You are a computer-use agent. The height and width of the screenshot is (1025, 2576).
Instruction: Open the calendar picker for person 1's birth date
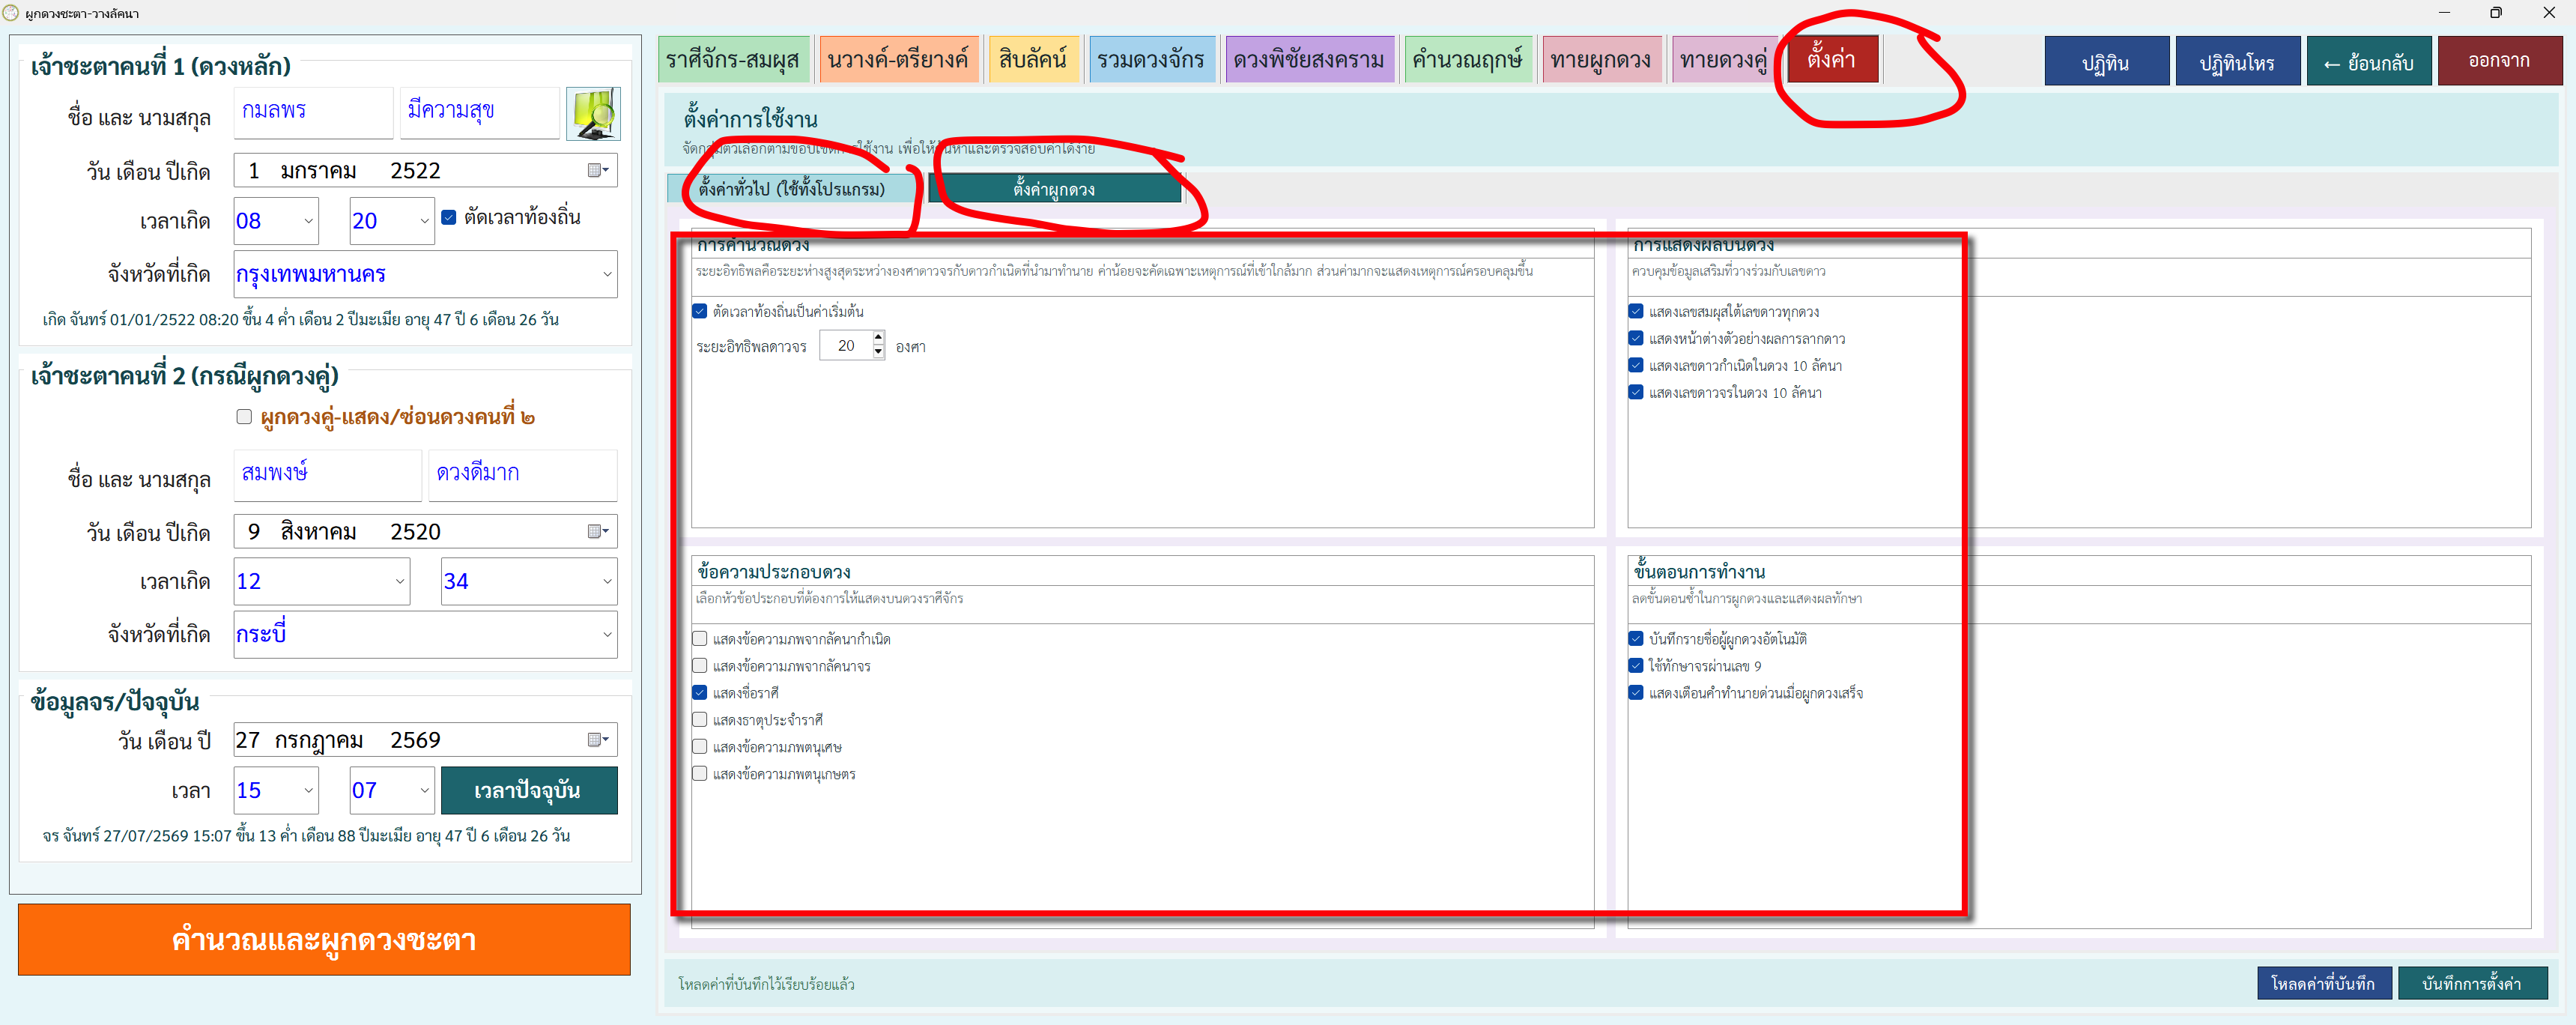598,170
